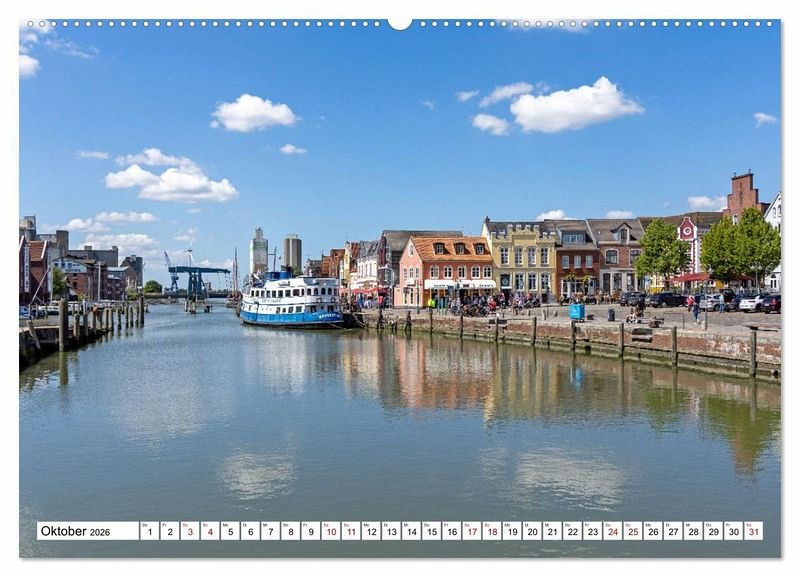Click day 20 in the calendar strip

point(533,531)
